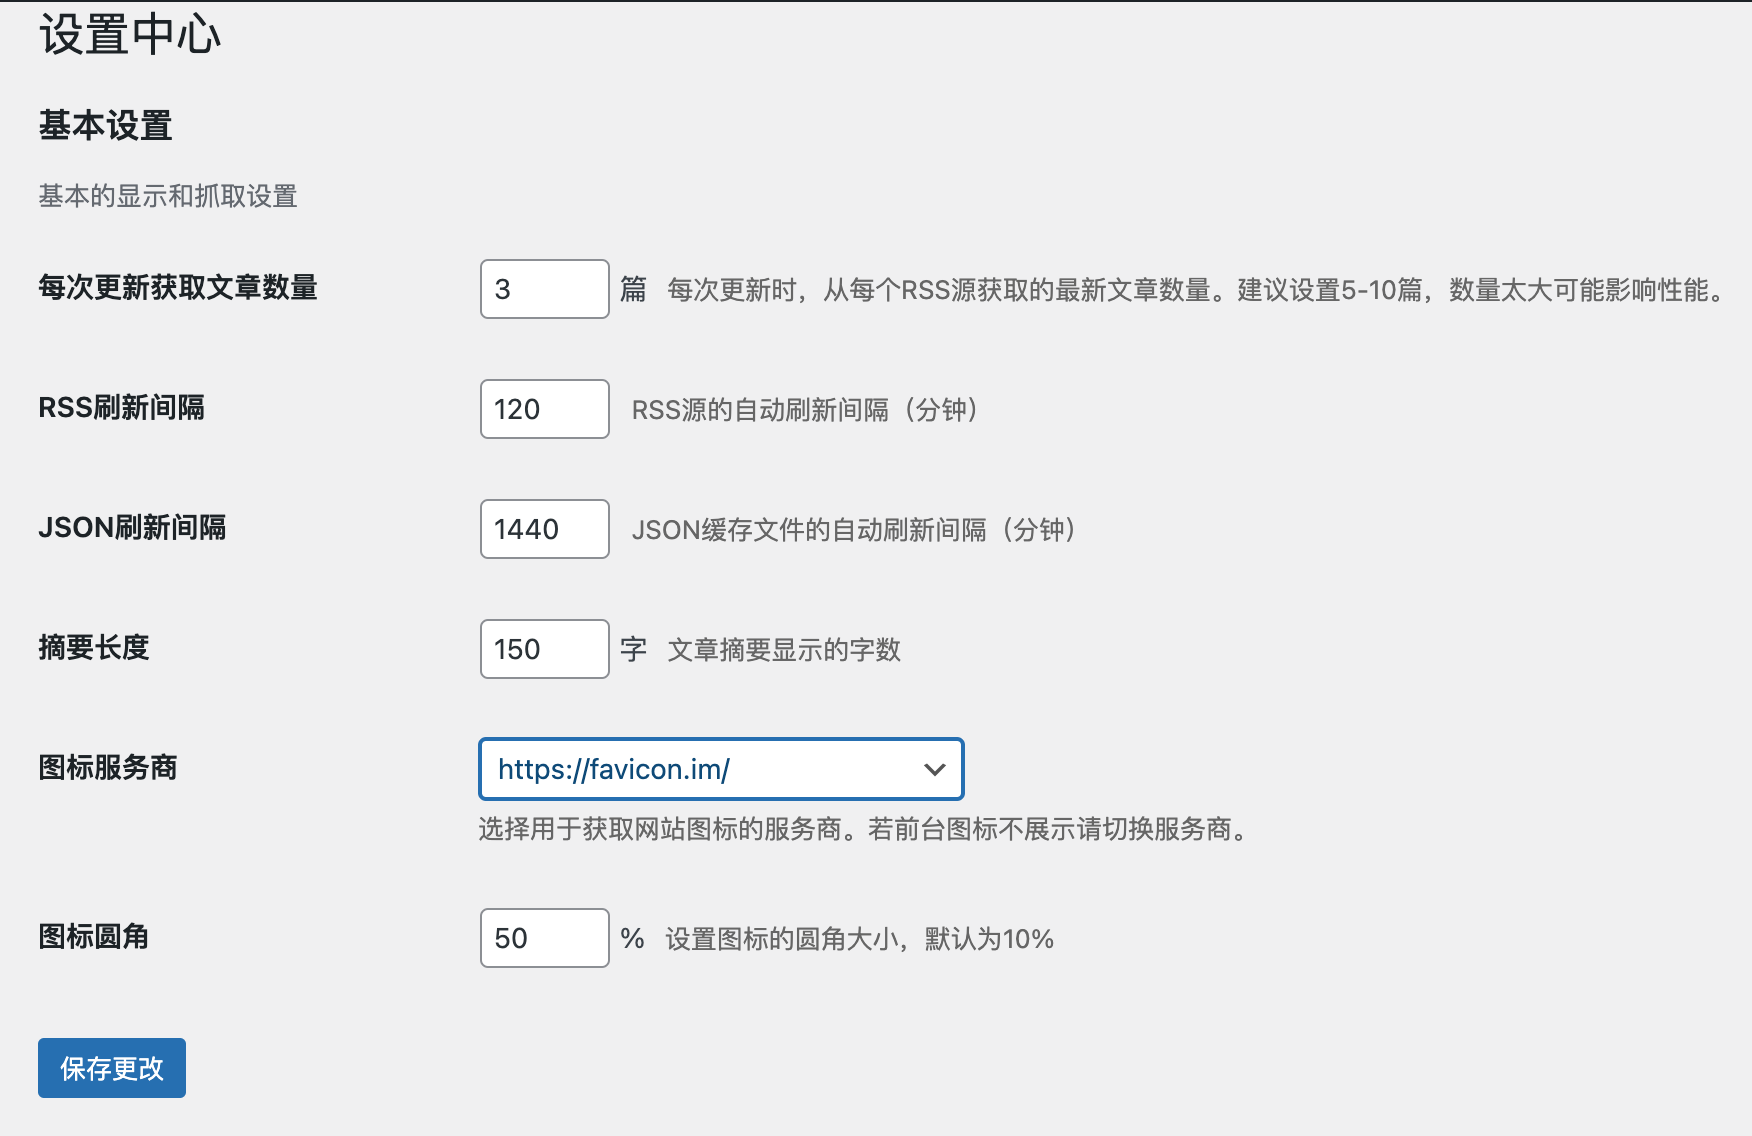Select the JSON刷新间隔 field showing 1440
This screenshot has height=1136, width=1752.
544,529
